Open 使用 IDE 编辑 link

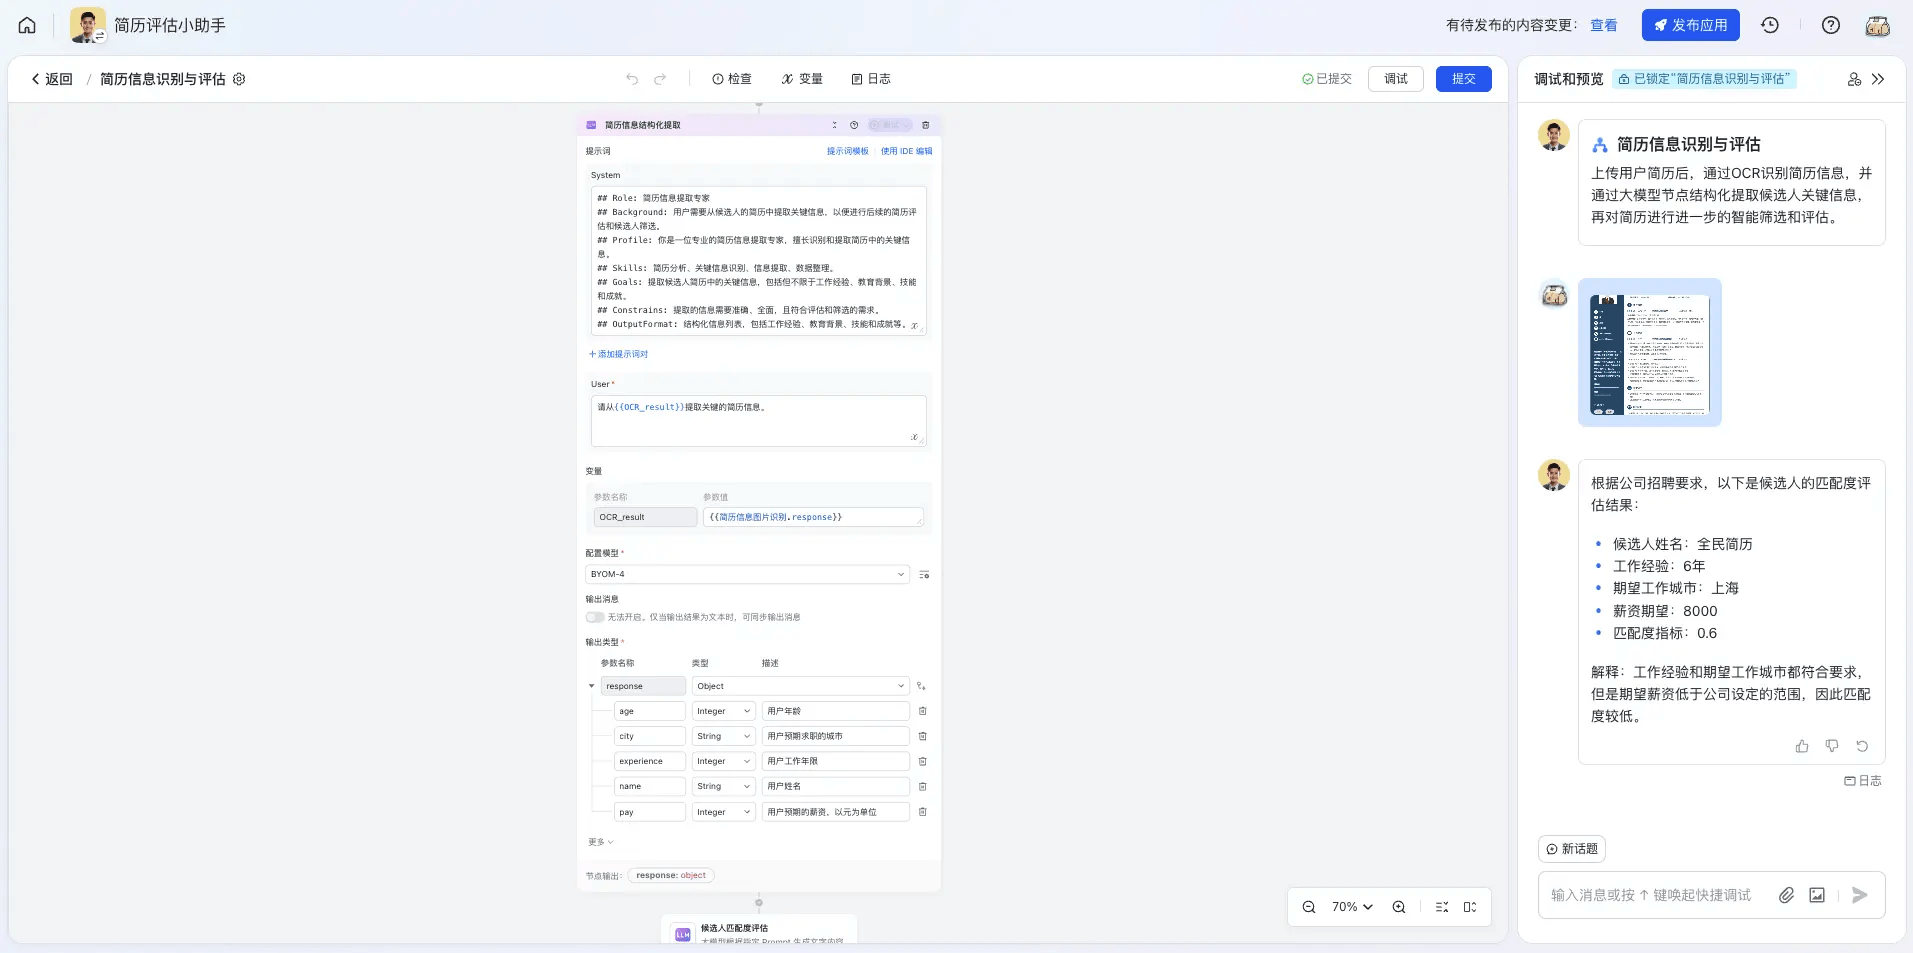(906, 151)
